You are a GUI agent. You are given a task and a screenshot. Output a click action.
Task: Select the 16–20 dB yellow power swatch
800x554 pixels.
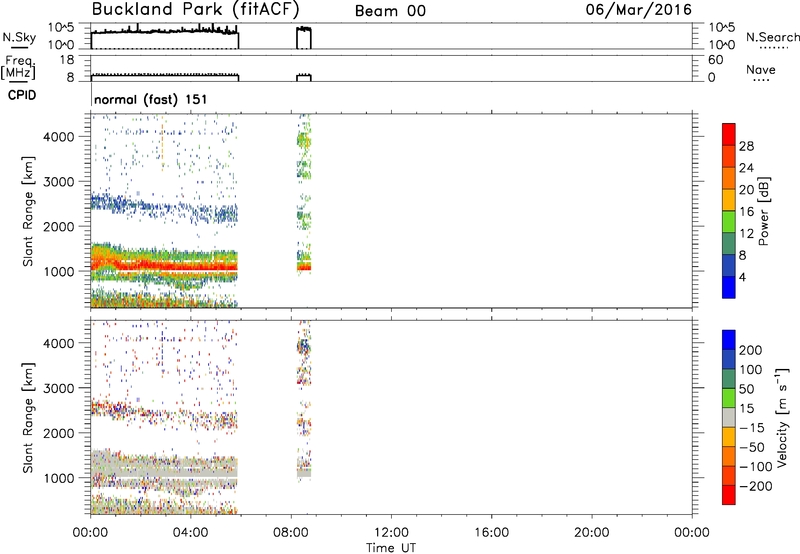click(729, 199)
